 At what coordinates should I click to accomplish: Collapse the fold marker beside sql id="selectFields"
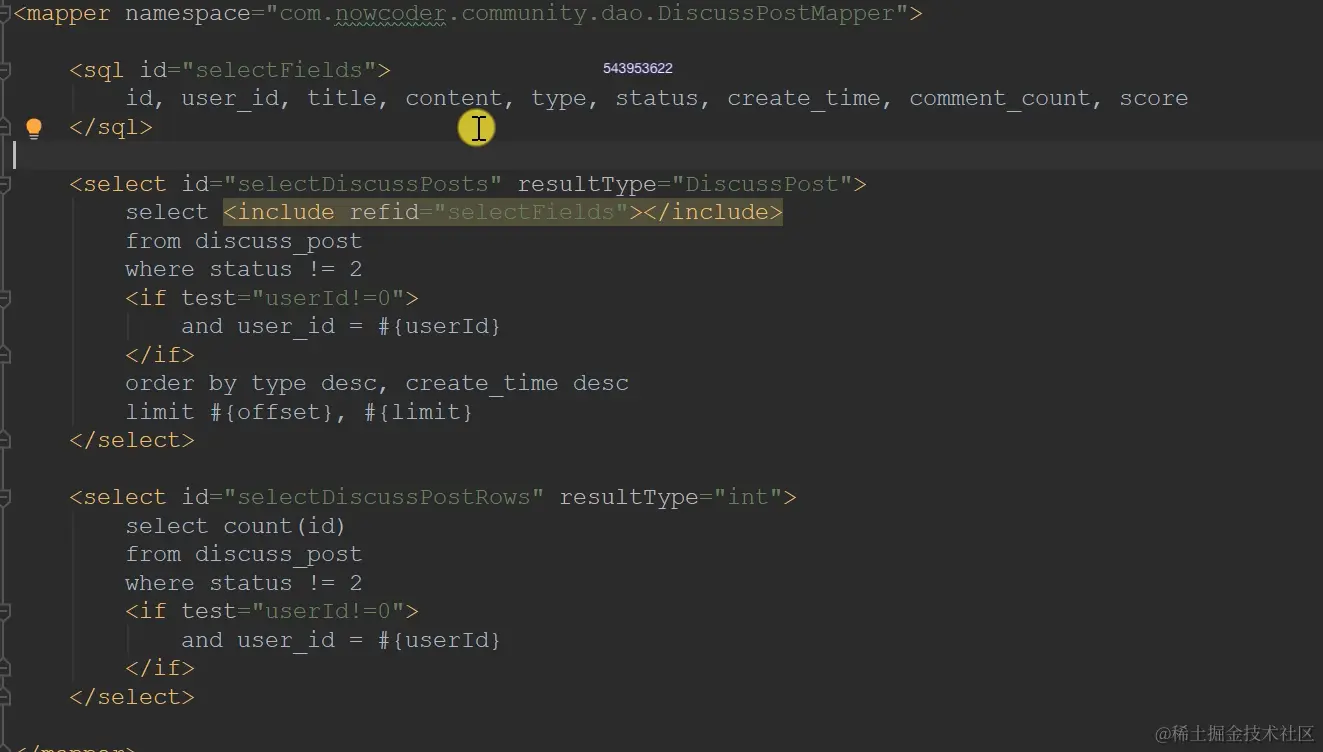point(5,70)
